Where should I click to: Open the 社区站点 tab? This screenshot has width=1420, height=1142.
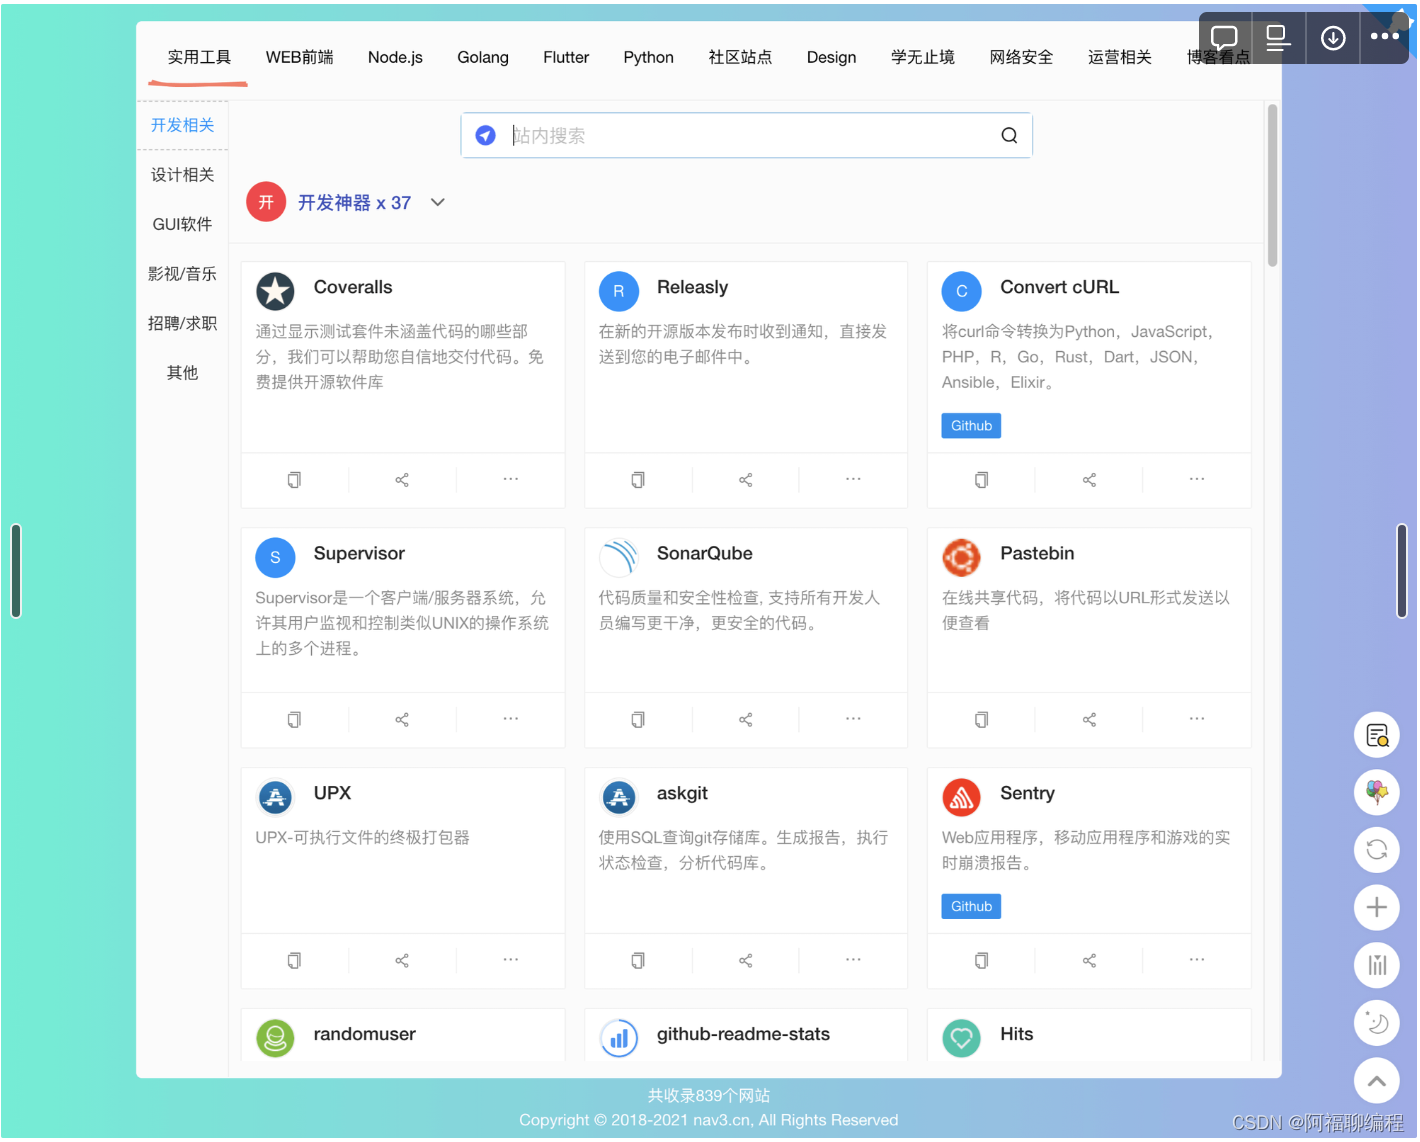click(x=741, y=58)
